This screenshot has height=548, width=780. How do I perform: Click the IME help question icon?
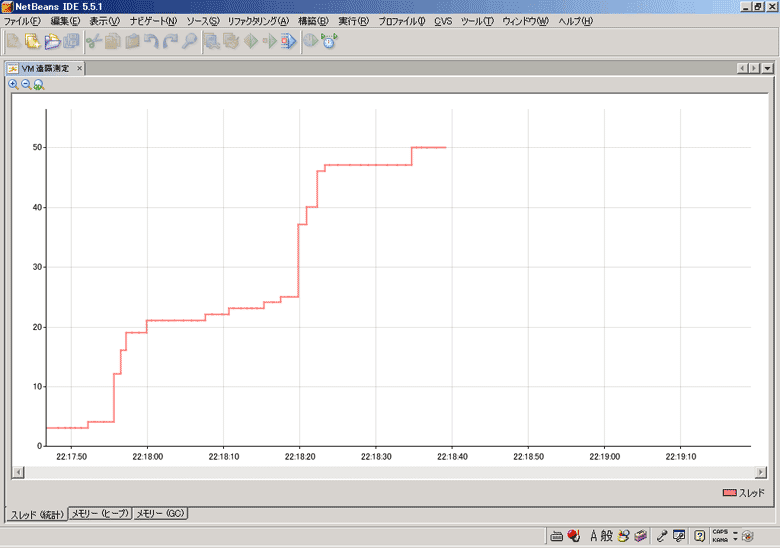coord(699,536)
